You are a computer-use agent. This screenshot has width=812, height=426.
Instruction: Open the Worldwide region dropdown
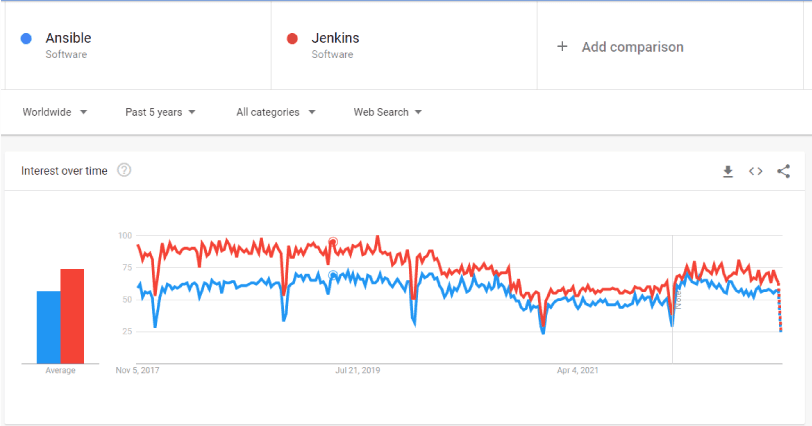click(x=55, y=112)
